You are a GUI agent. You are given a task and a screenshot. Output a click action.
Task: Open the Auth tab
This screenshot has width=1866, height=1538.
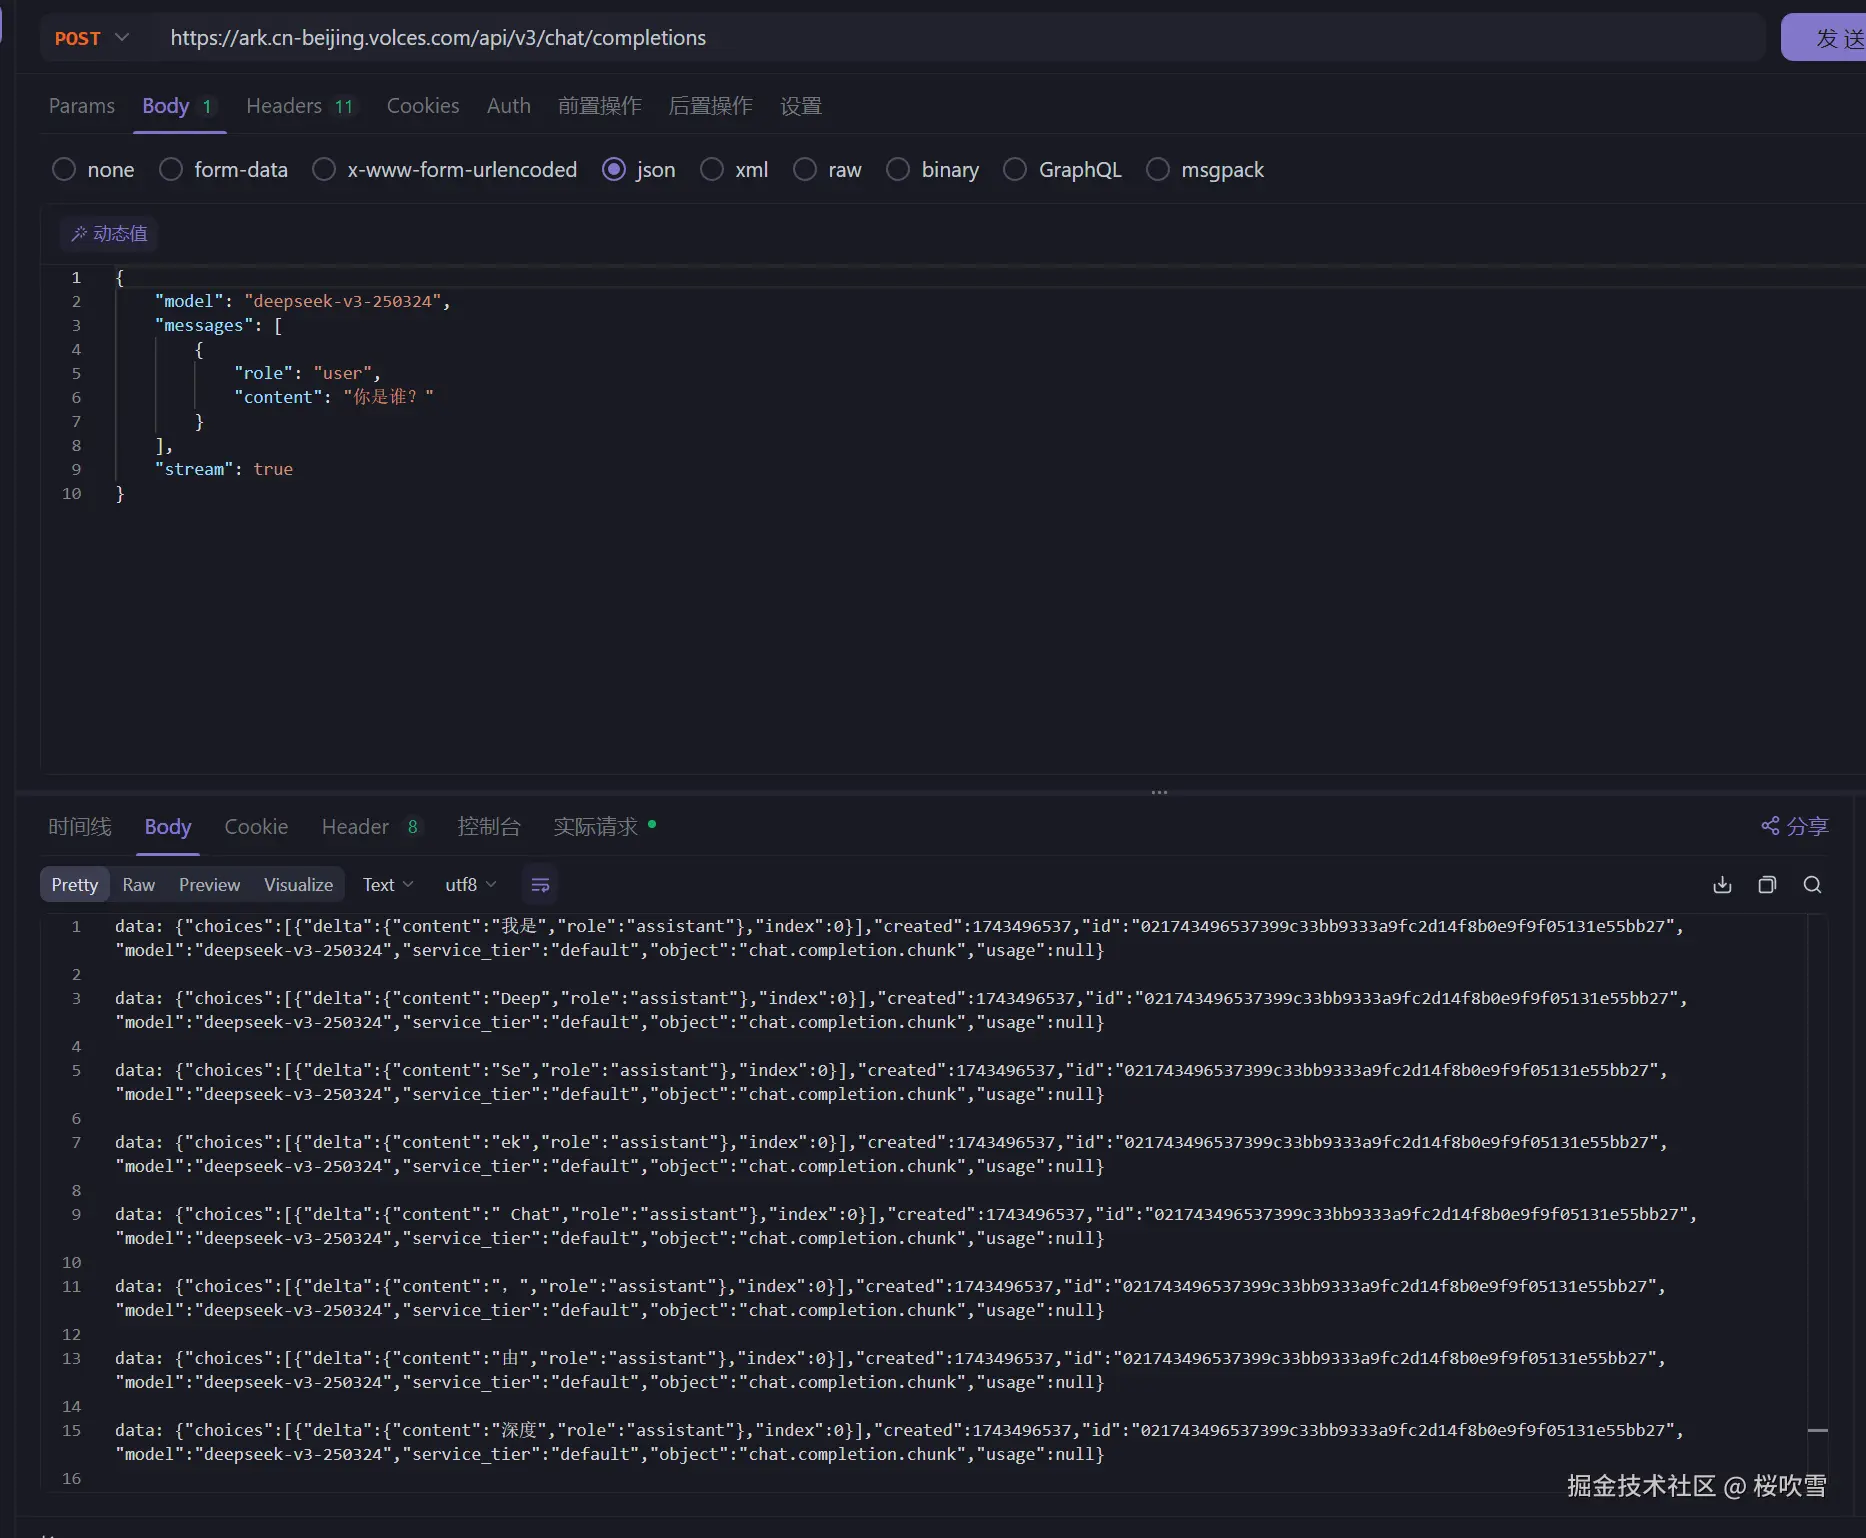point(509,106)
